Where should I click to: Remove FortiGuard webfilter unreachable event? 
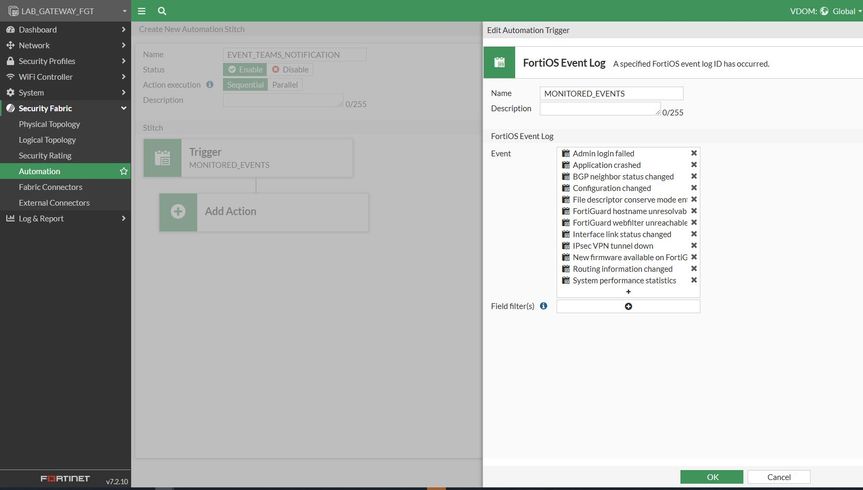pos(694,222)
